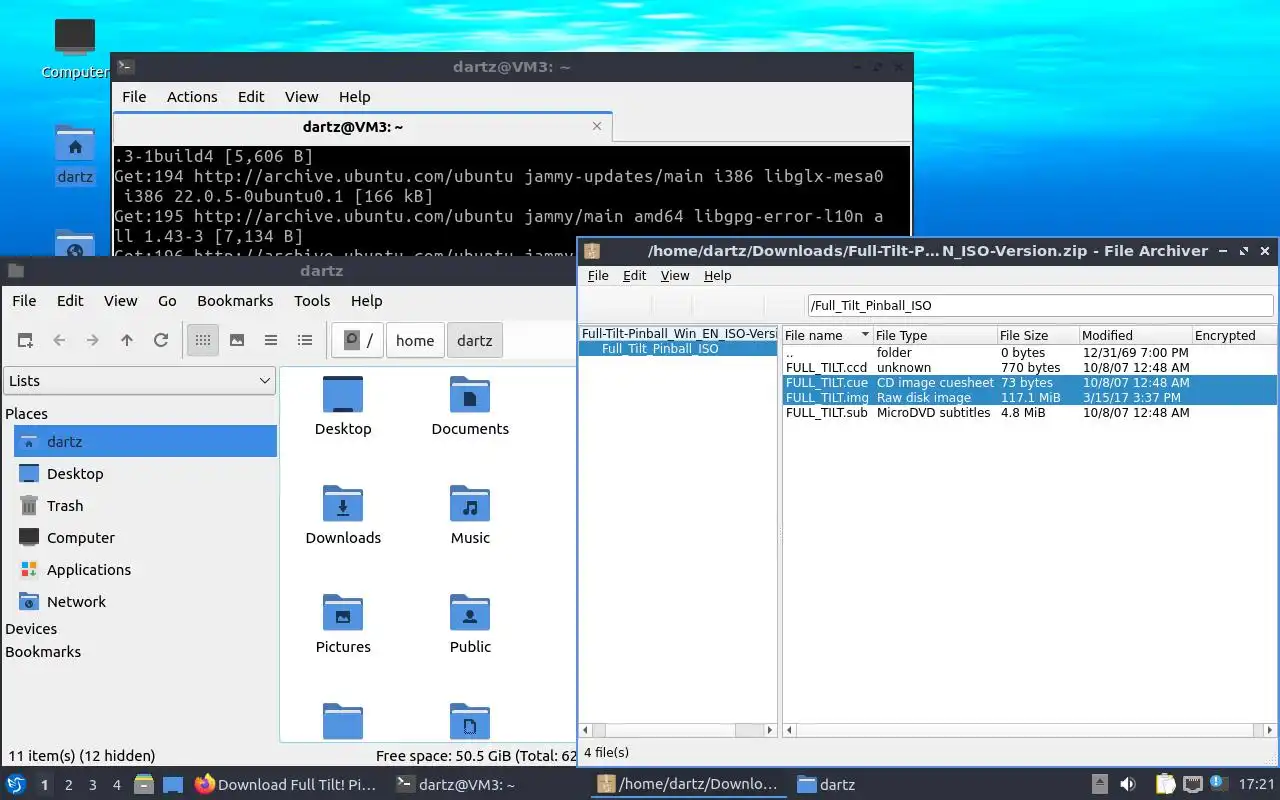Open the volume control tray icon
Viewport: 1280px width, 800px height.
(x=1128, y=784)
